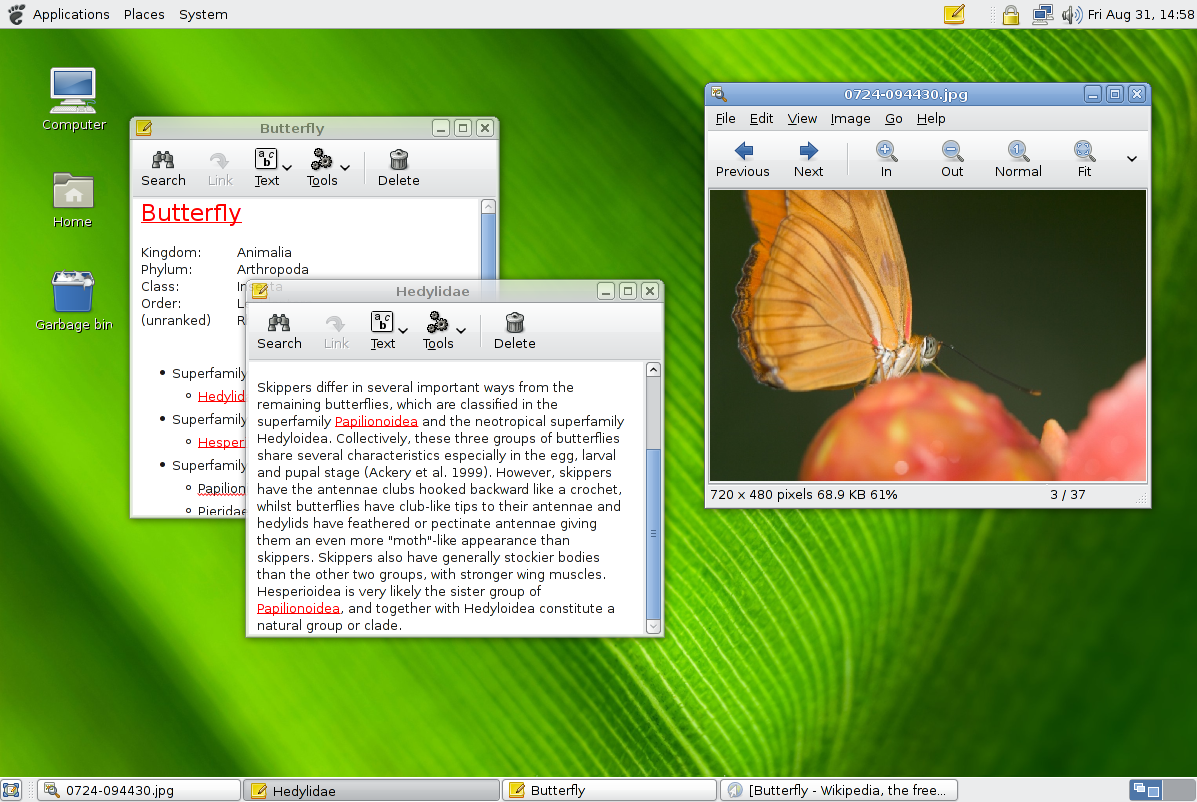Open the Places menu
The height and width of the screenshot is (802, 1197).
pos(144,14)
